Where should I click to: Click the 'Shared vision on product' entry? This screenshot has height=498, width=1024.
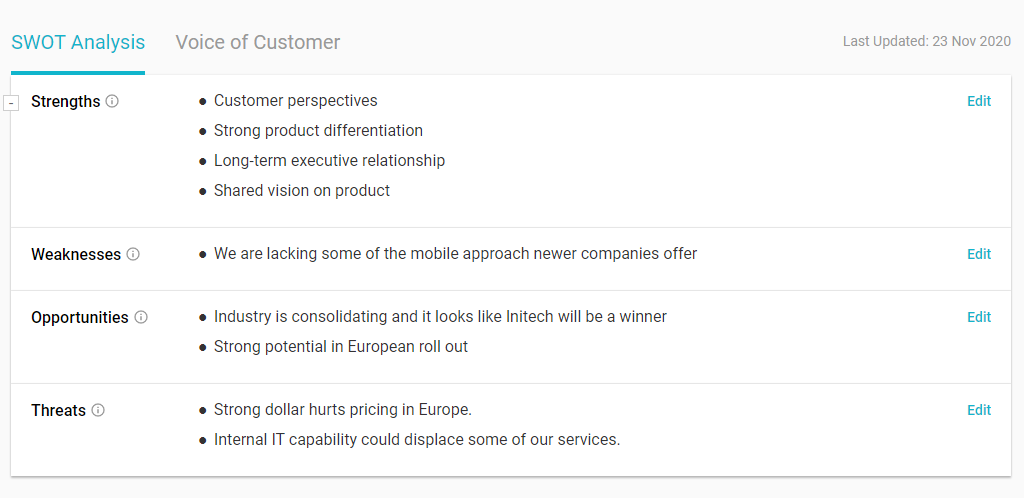point(302,191)
